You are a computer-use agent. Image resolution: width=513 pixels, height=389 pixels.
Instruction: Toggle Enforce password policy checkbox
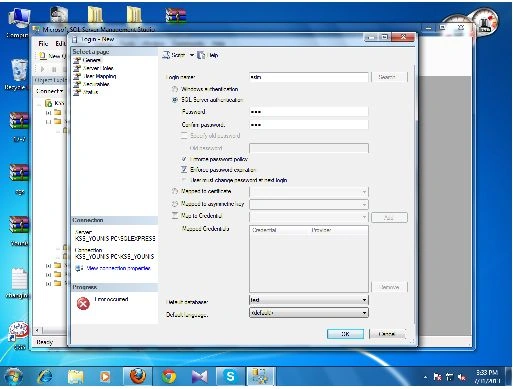[184, 159]
